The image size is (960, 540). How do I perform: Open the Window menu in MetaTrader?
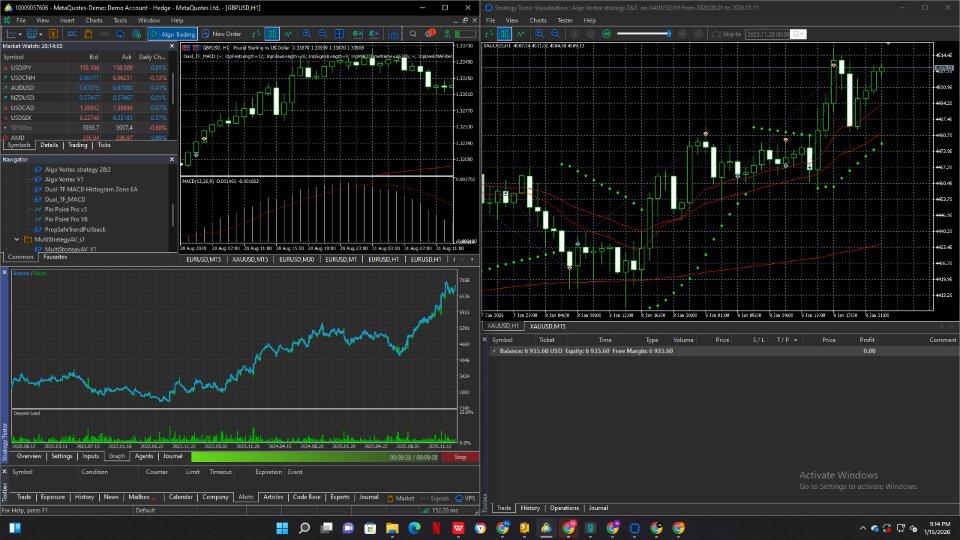(149, 20)
